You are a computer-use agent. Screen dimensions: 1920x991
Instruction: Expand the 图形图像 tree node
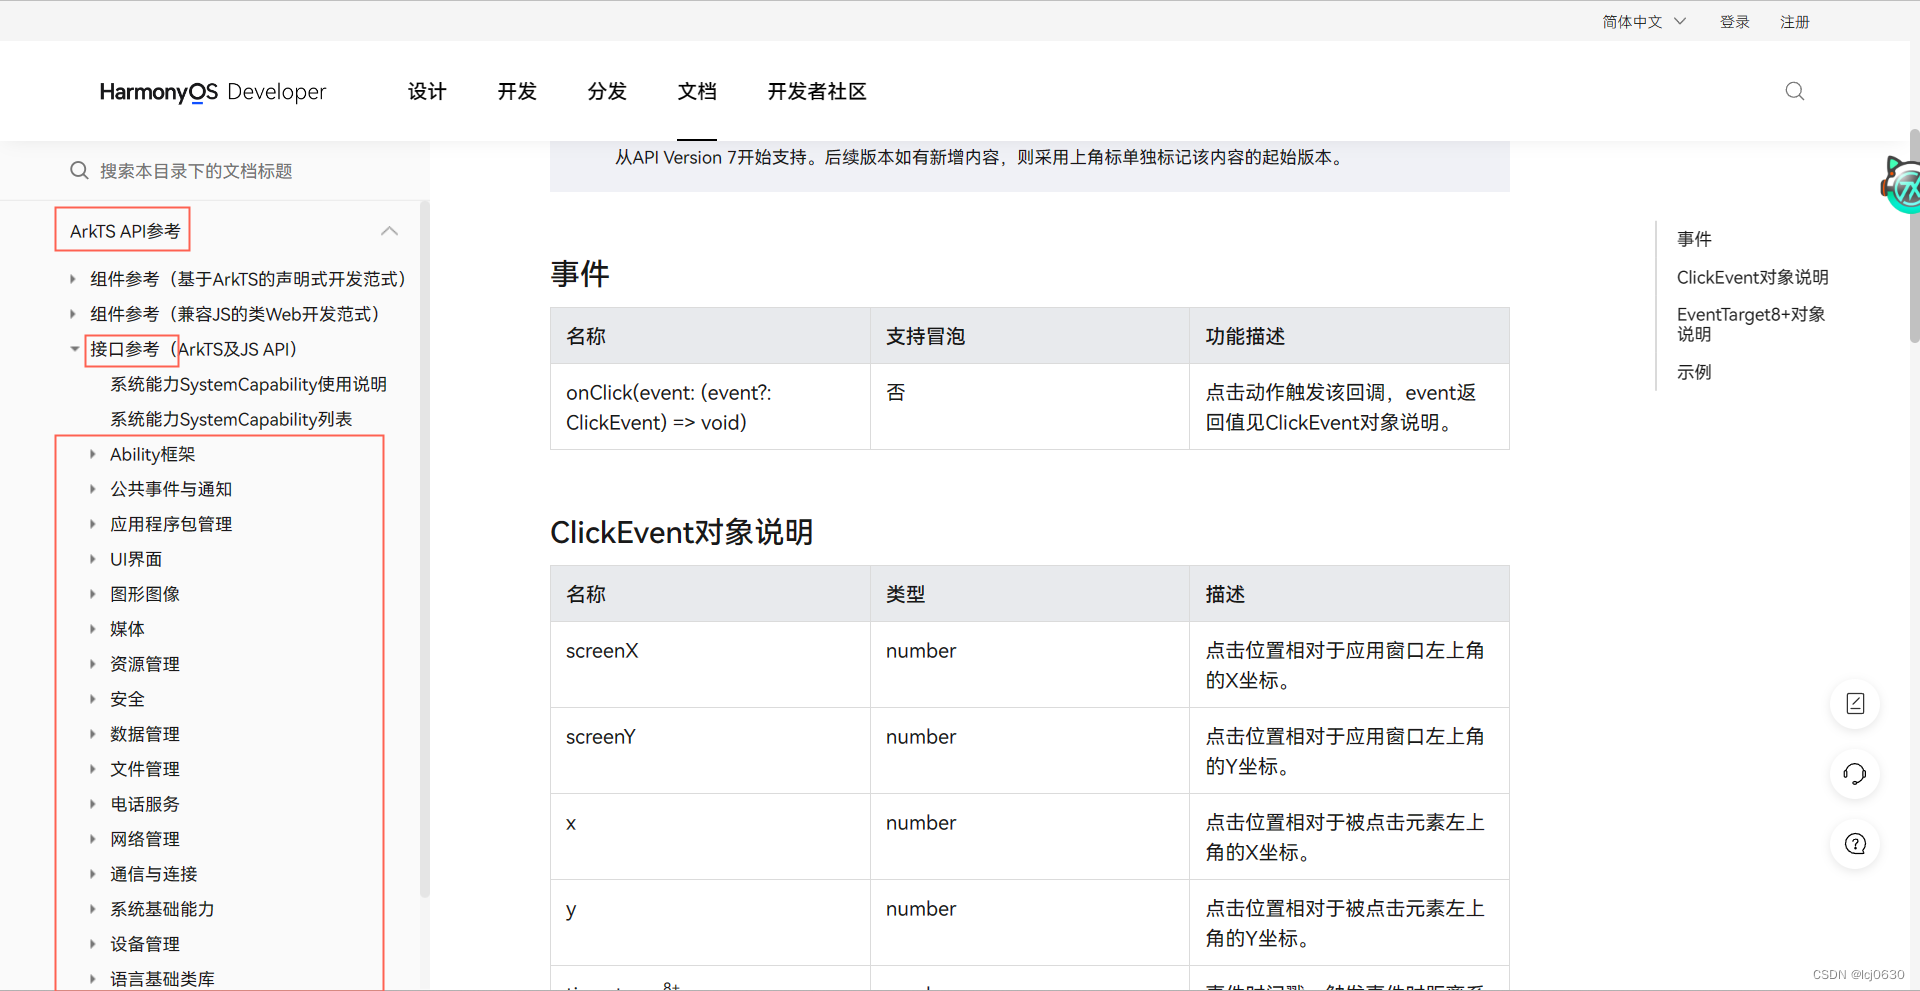[92, 594]
